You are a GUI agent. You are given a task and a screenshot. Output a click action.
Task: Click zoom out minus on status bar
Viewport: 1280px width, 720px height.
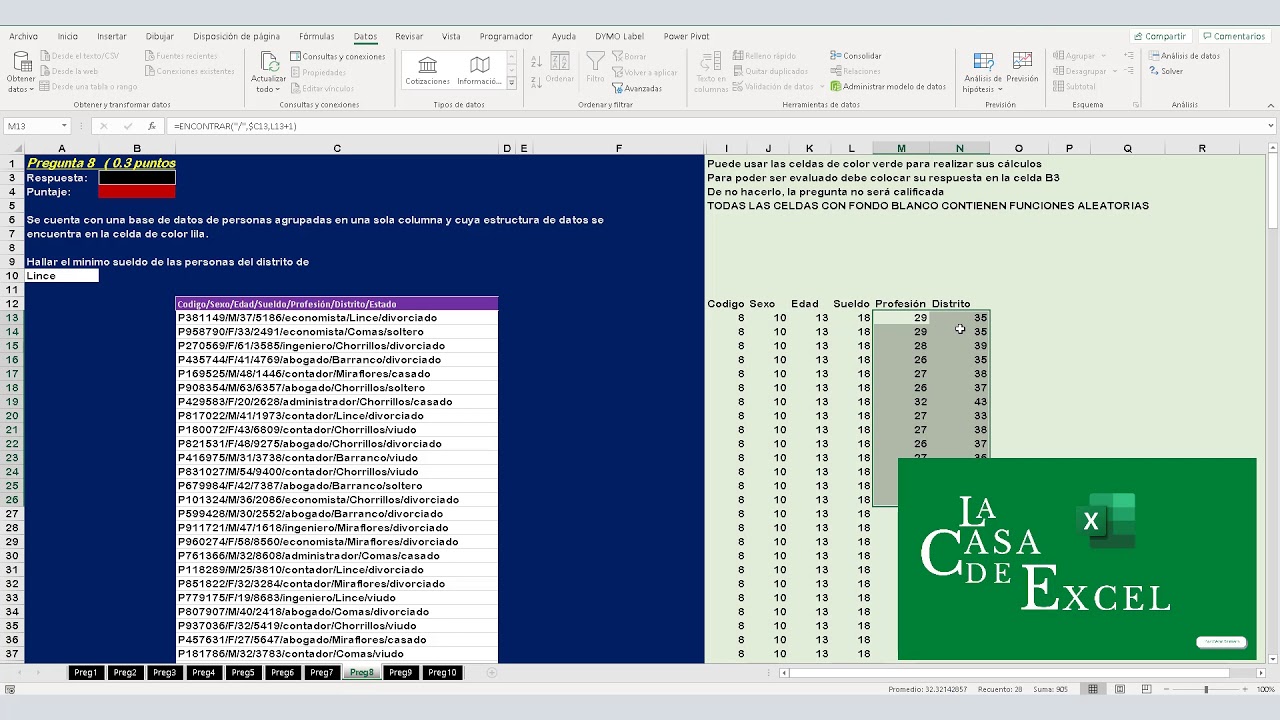coord(1165,689)
